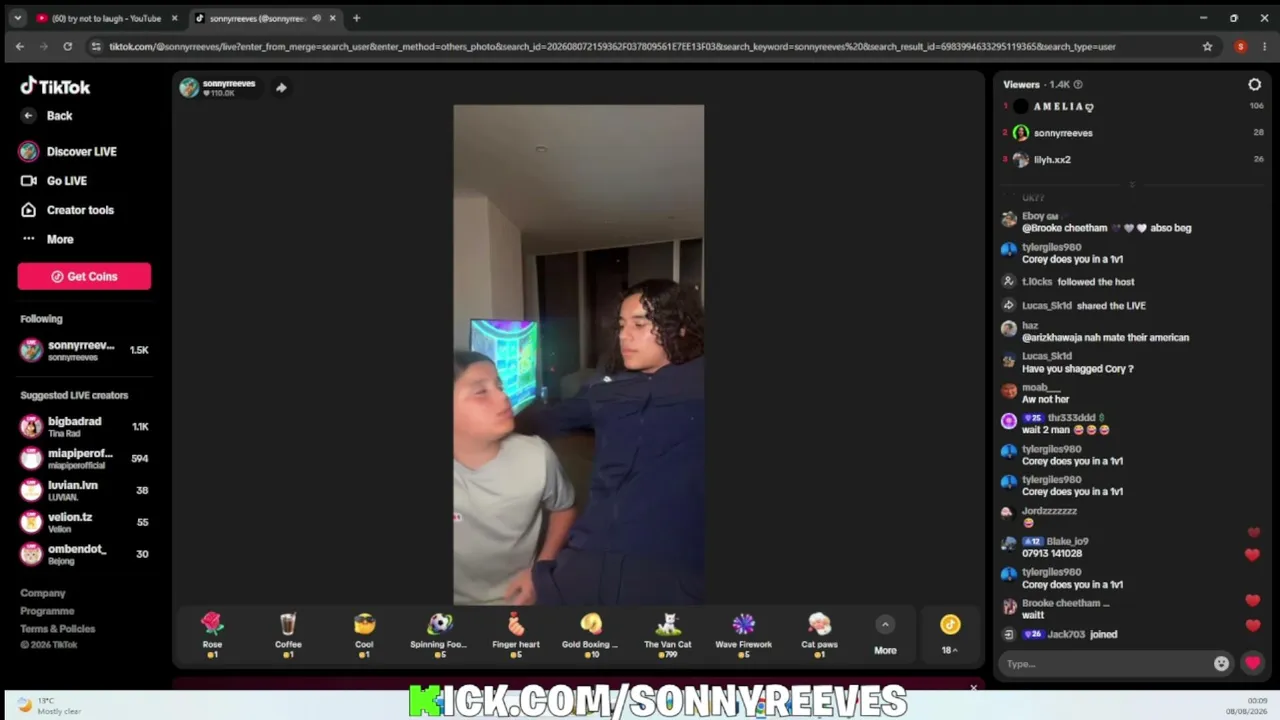Open Discover LIVE in the sidebar
The width and height of the screenshot is (1280, 720).
pos(68,152)
